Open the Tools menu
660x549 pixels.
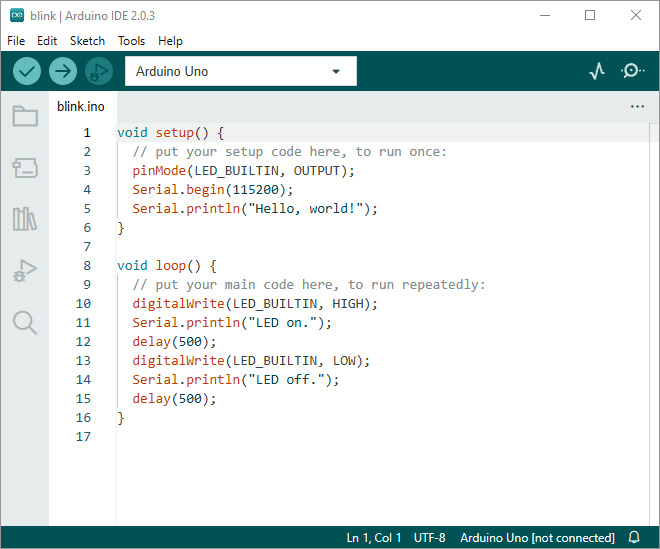point(131,41)
